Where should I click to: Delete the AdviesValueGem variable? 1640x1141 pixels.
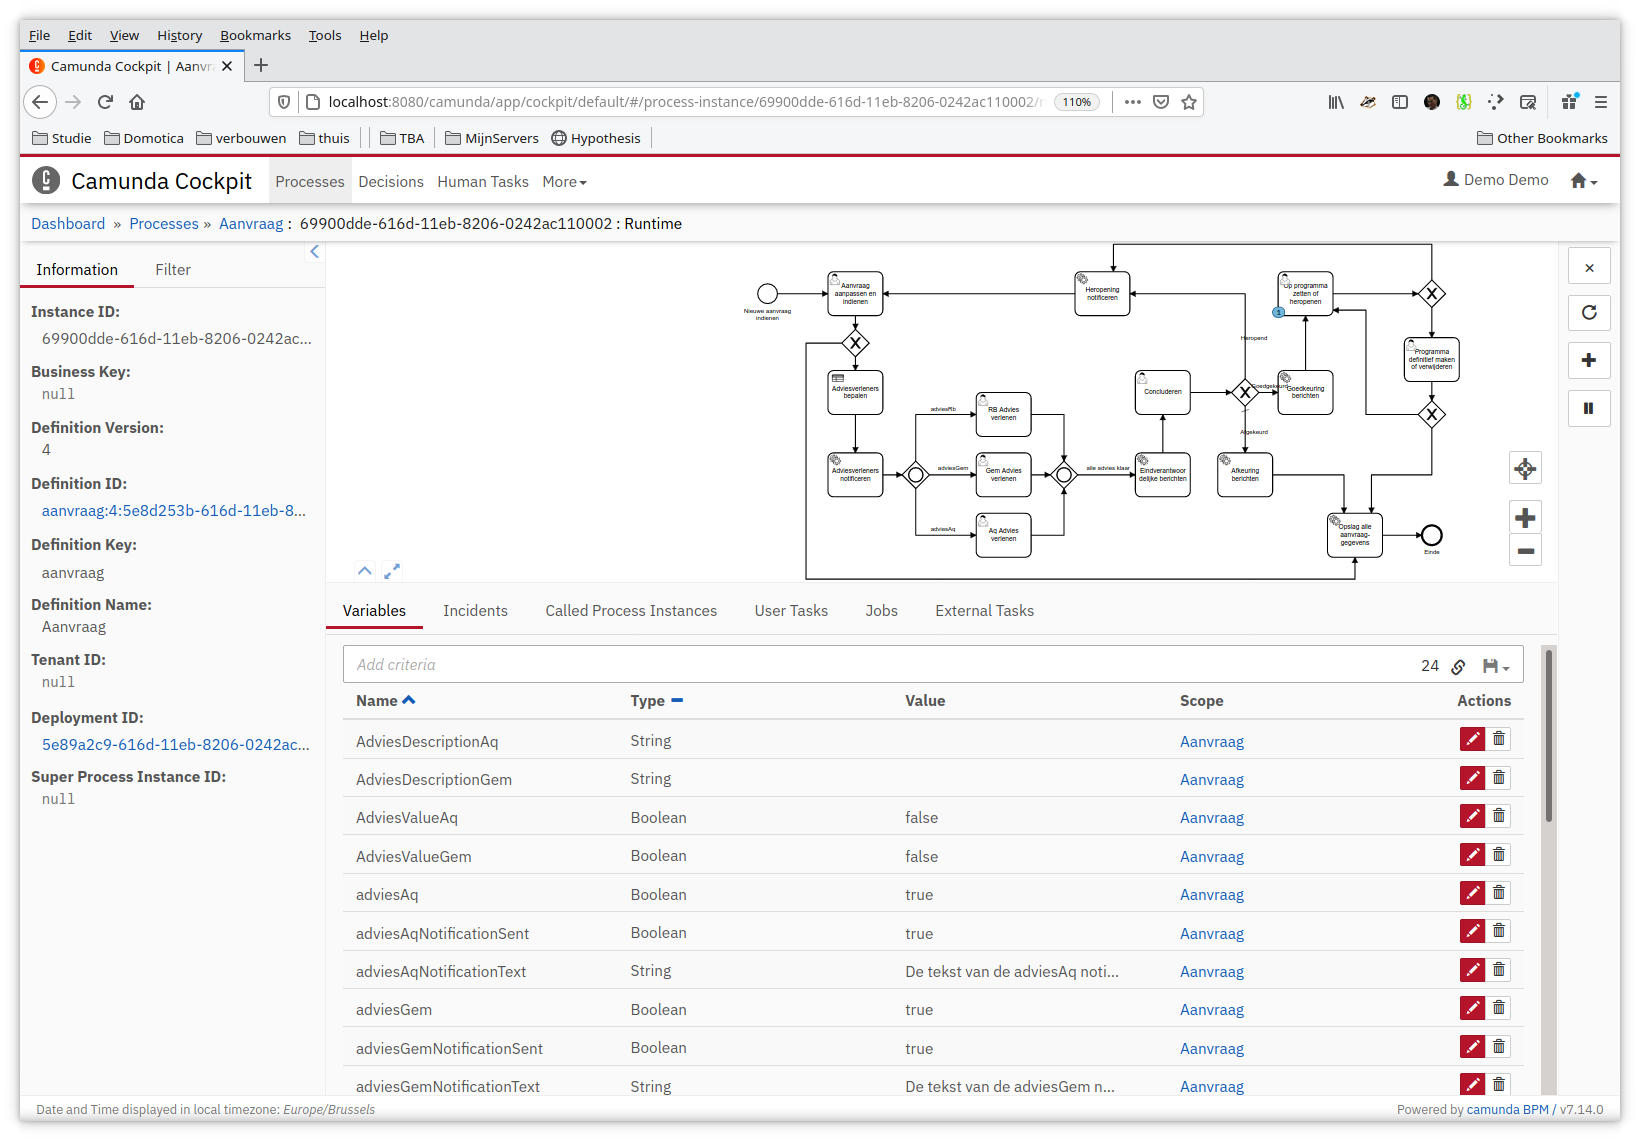click(x=1498, y=855)
